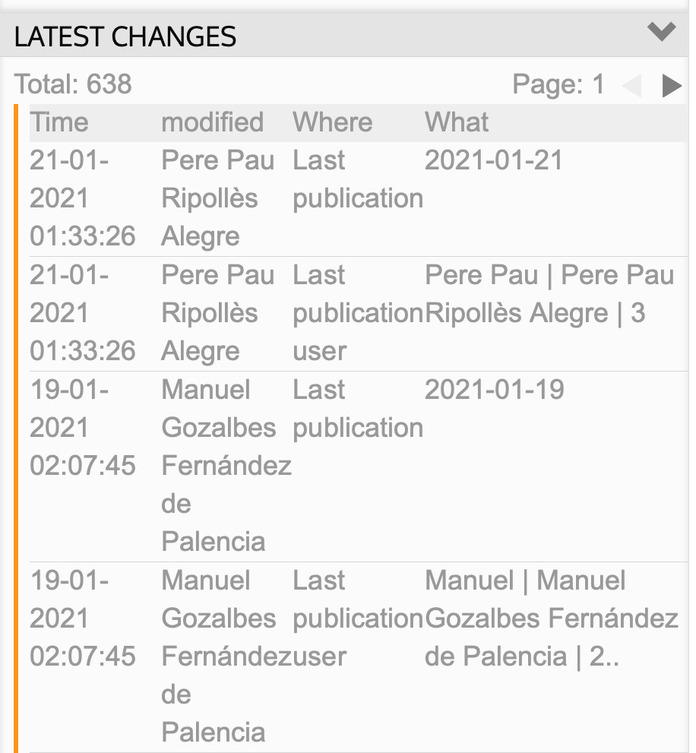The height and width of the screenshot is (753, 696).
Task: Select the LATEST CHANGES panel title
Action: (125, 36)
